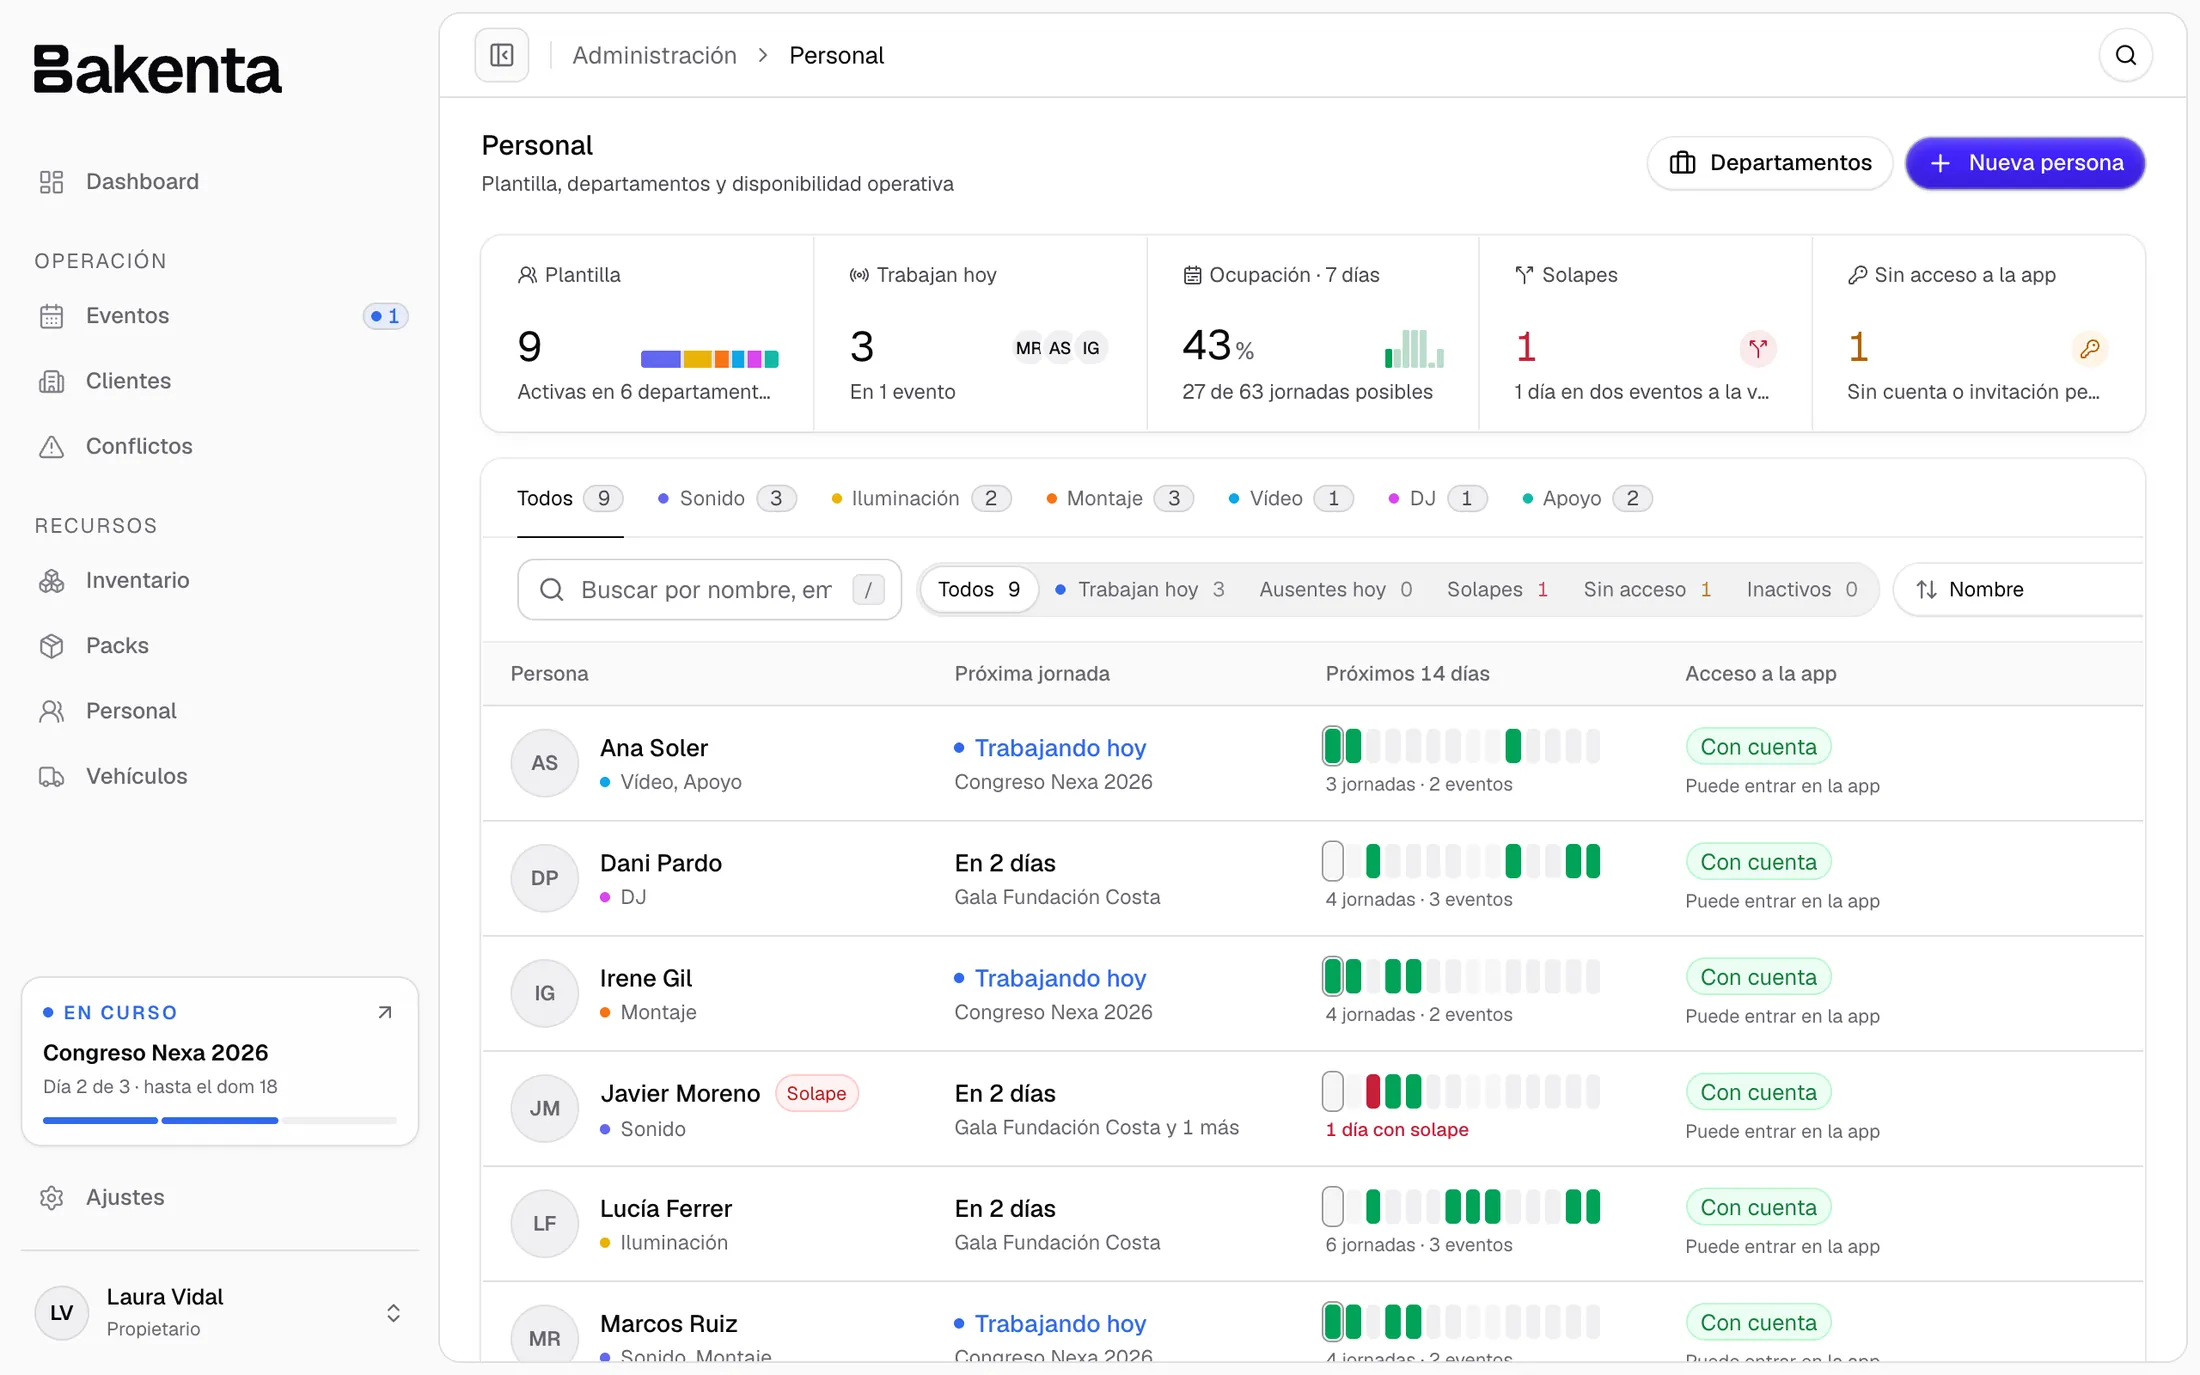
Task: Filter by Solapes chip
Action: pos(1497,589)
